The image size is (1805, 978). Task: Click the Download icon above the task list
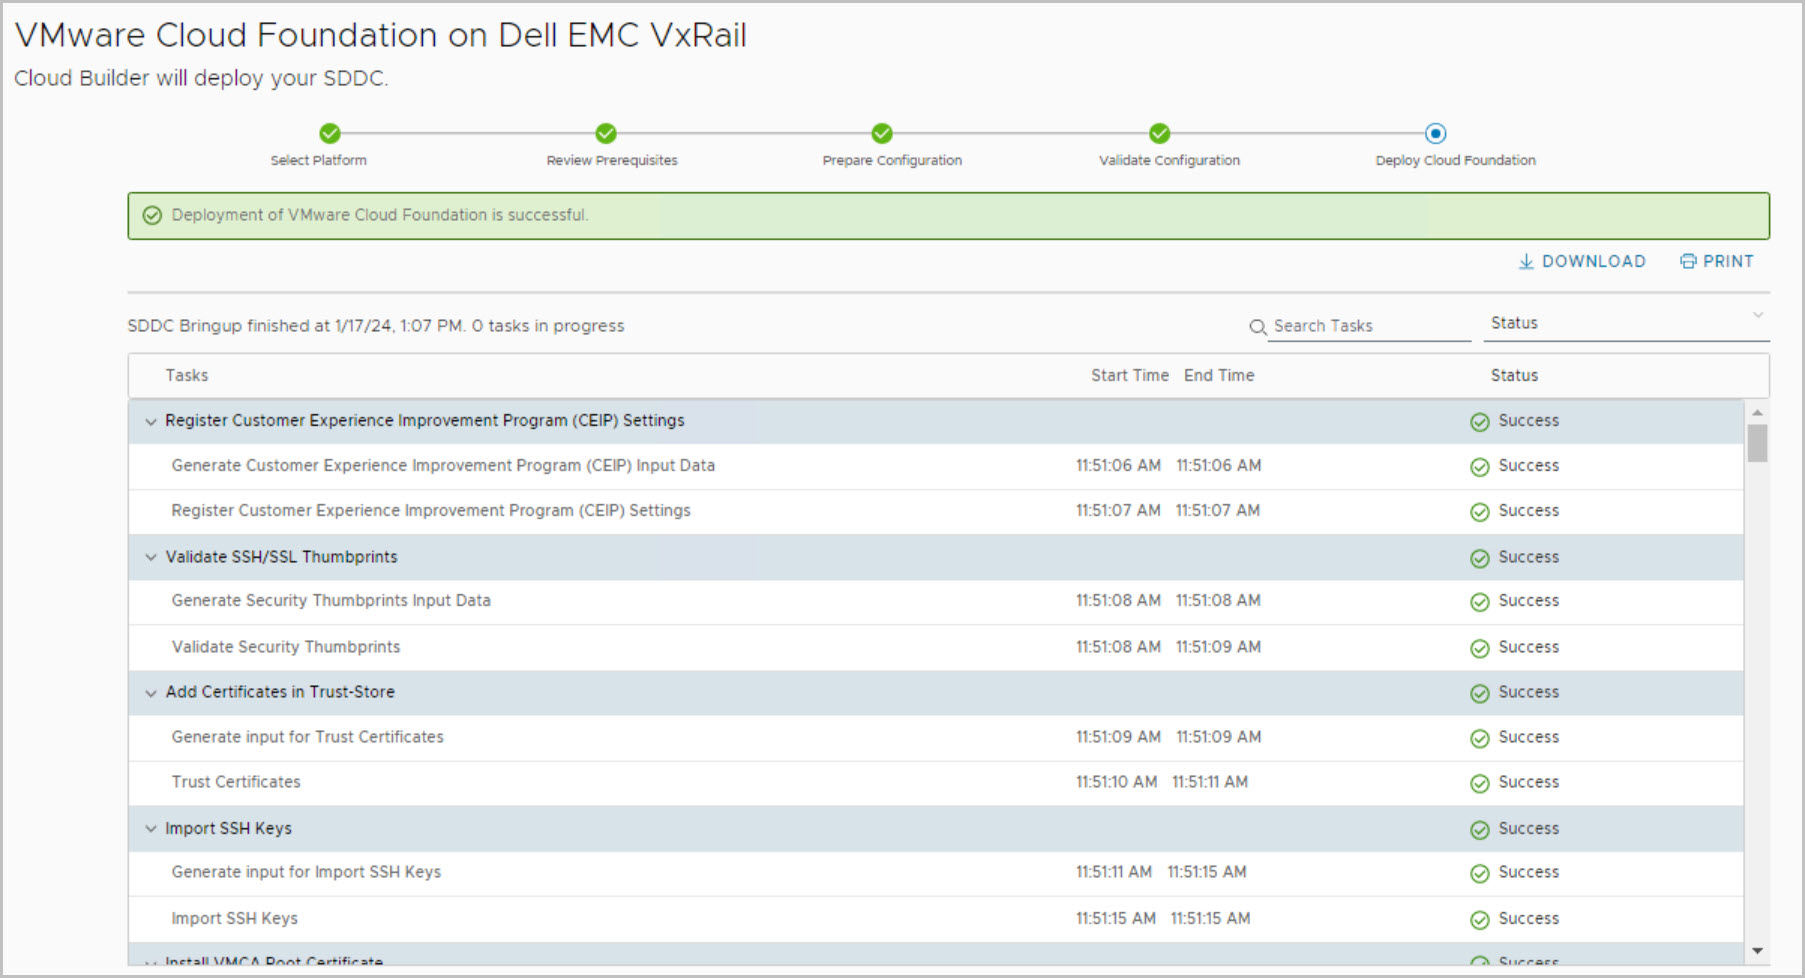pos(1526,262)
